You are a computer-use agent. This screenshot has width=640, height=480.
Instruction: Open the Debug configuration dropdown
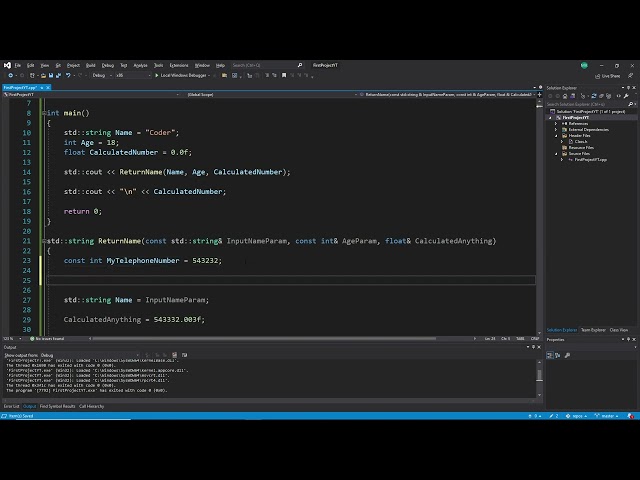102,76
